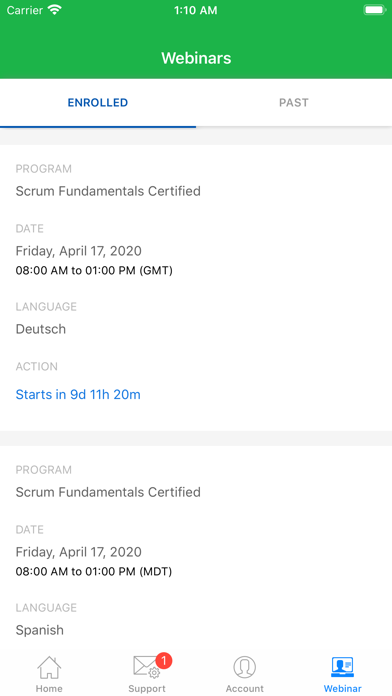Tap the 08:00 AM to 01:00 PM (MDT) time

94,571
